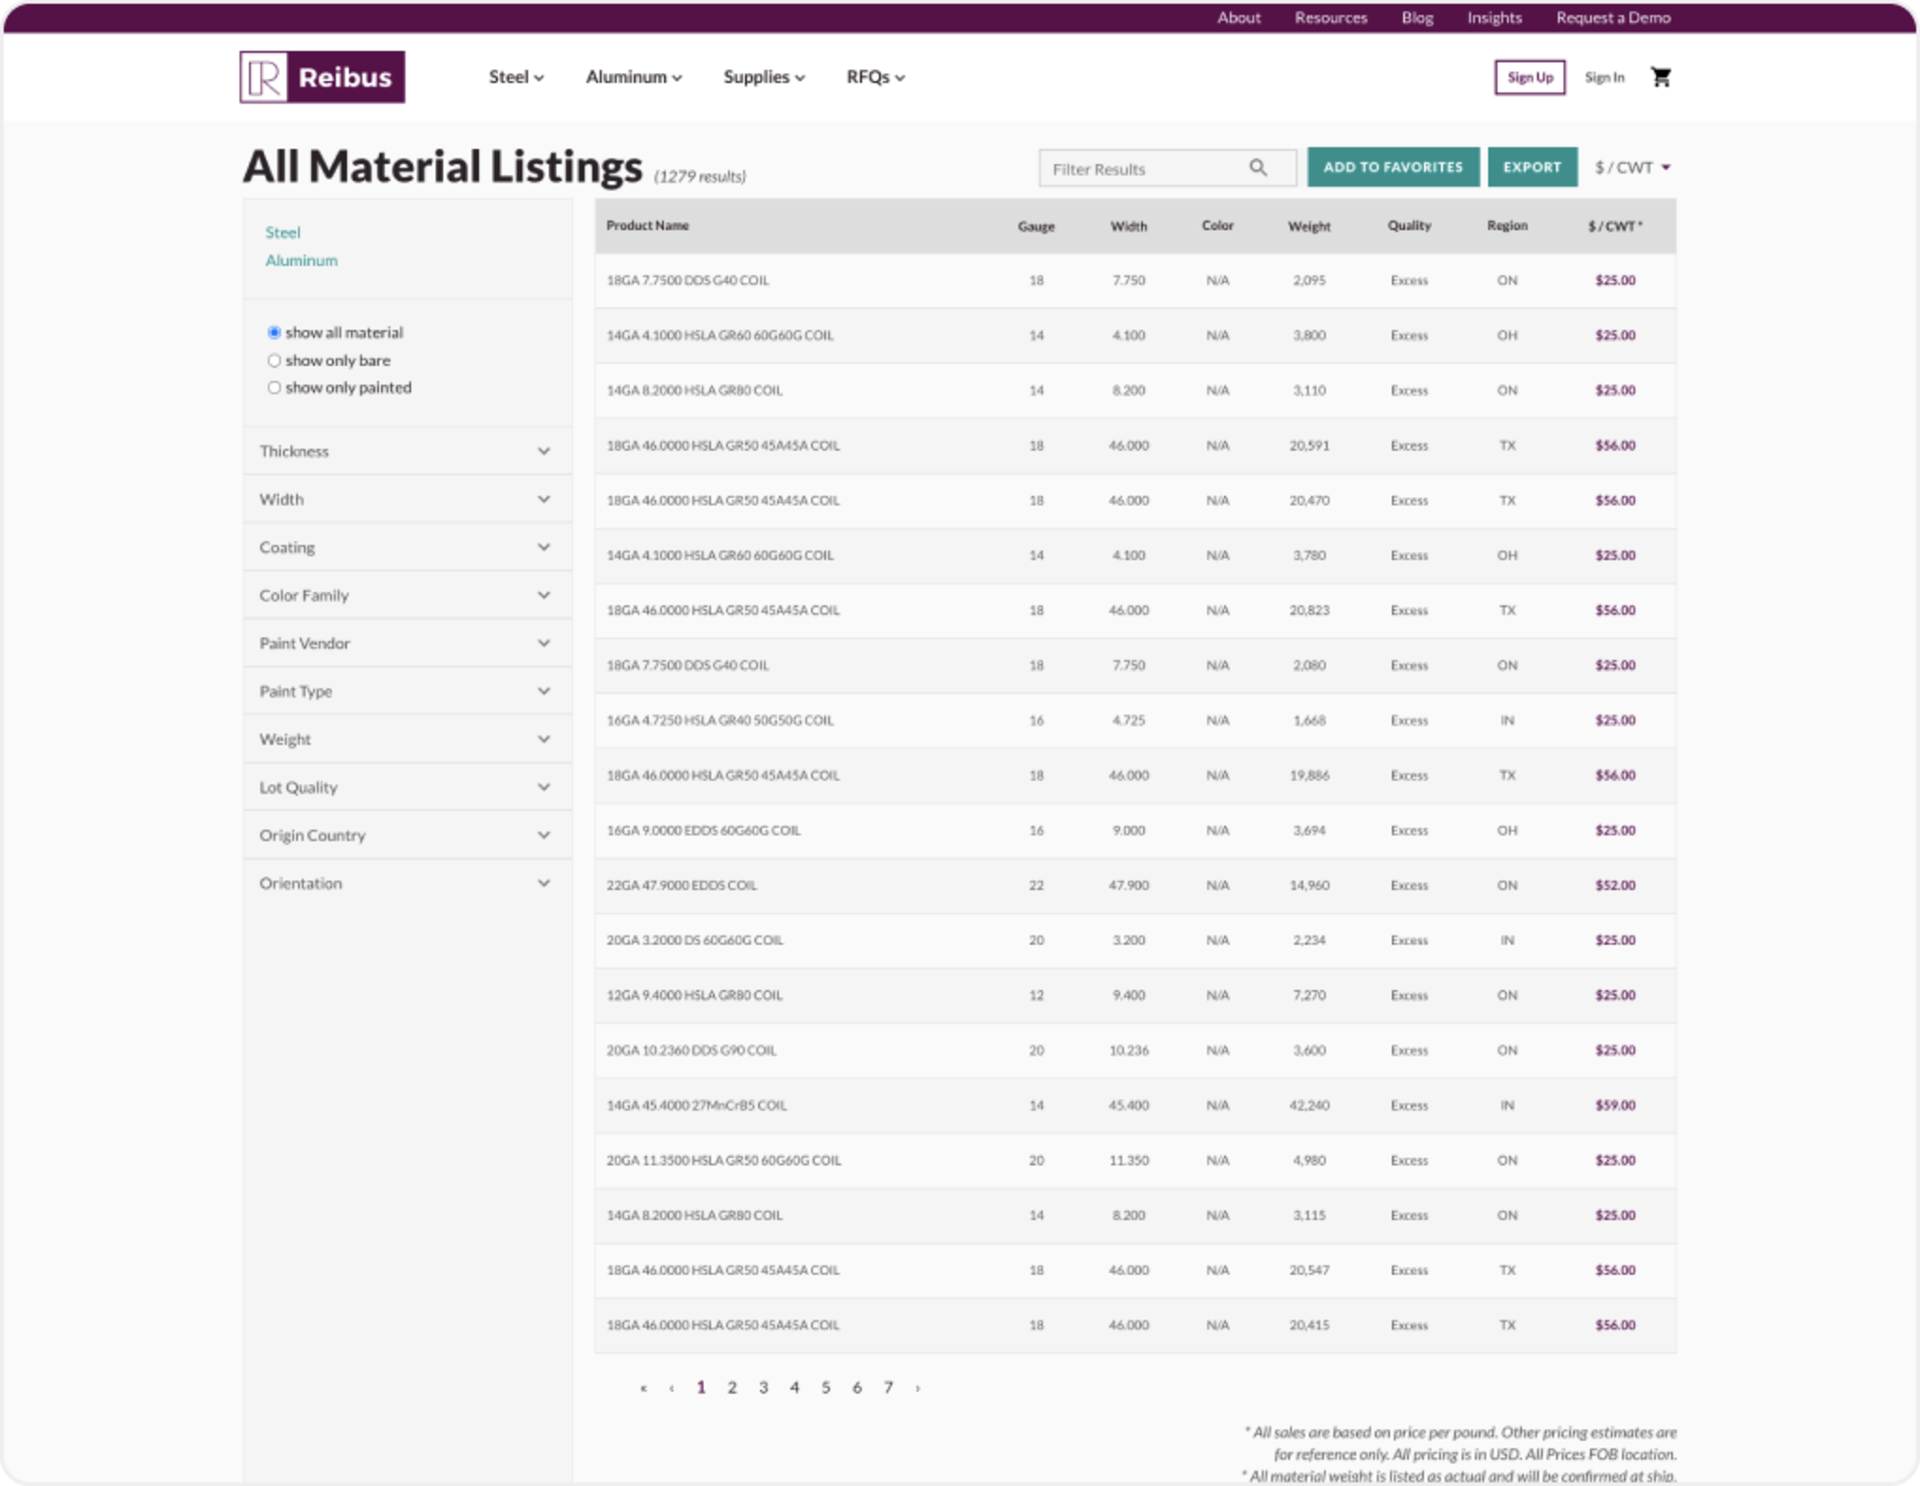The image size is (1920, 1486).
Task: Go to next page arrow
Action: point(917,1387)
